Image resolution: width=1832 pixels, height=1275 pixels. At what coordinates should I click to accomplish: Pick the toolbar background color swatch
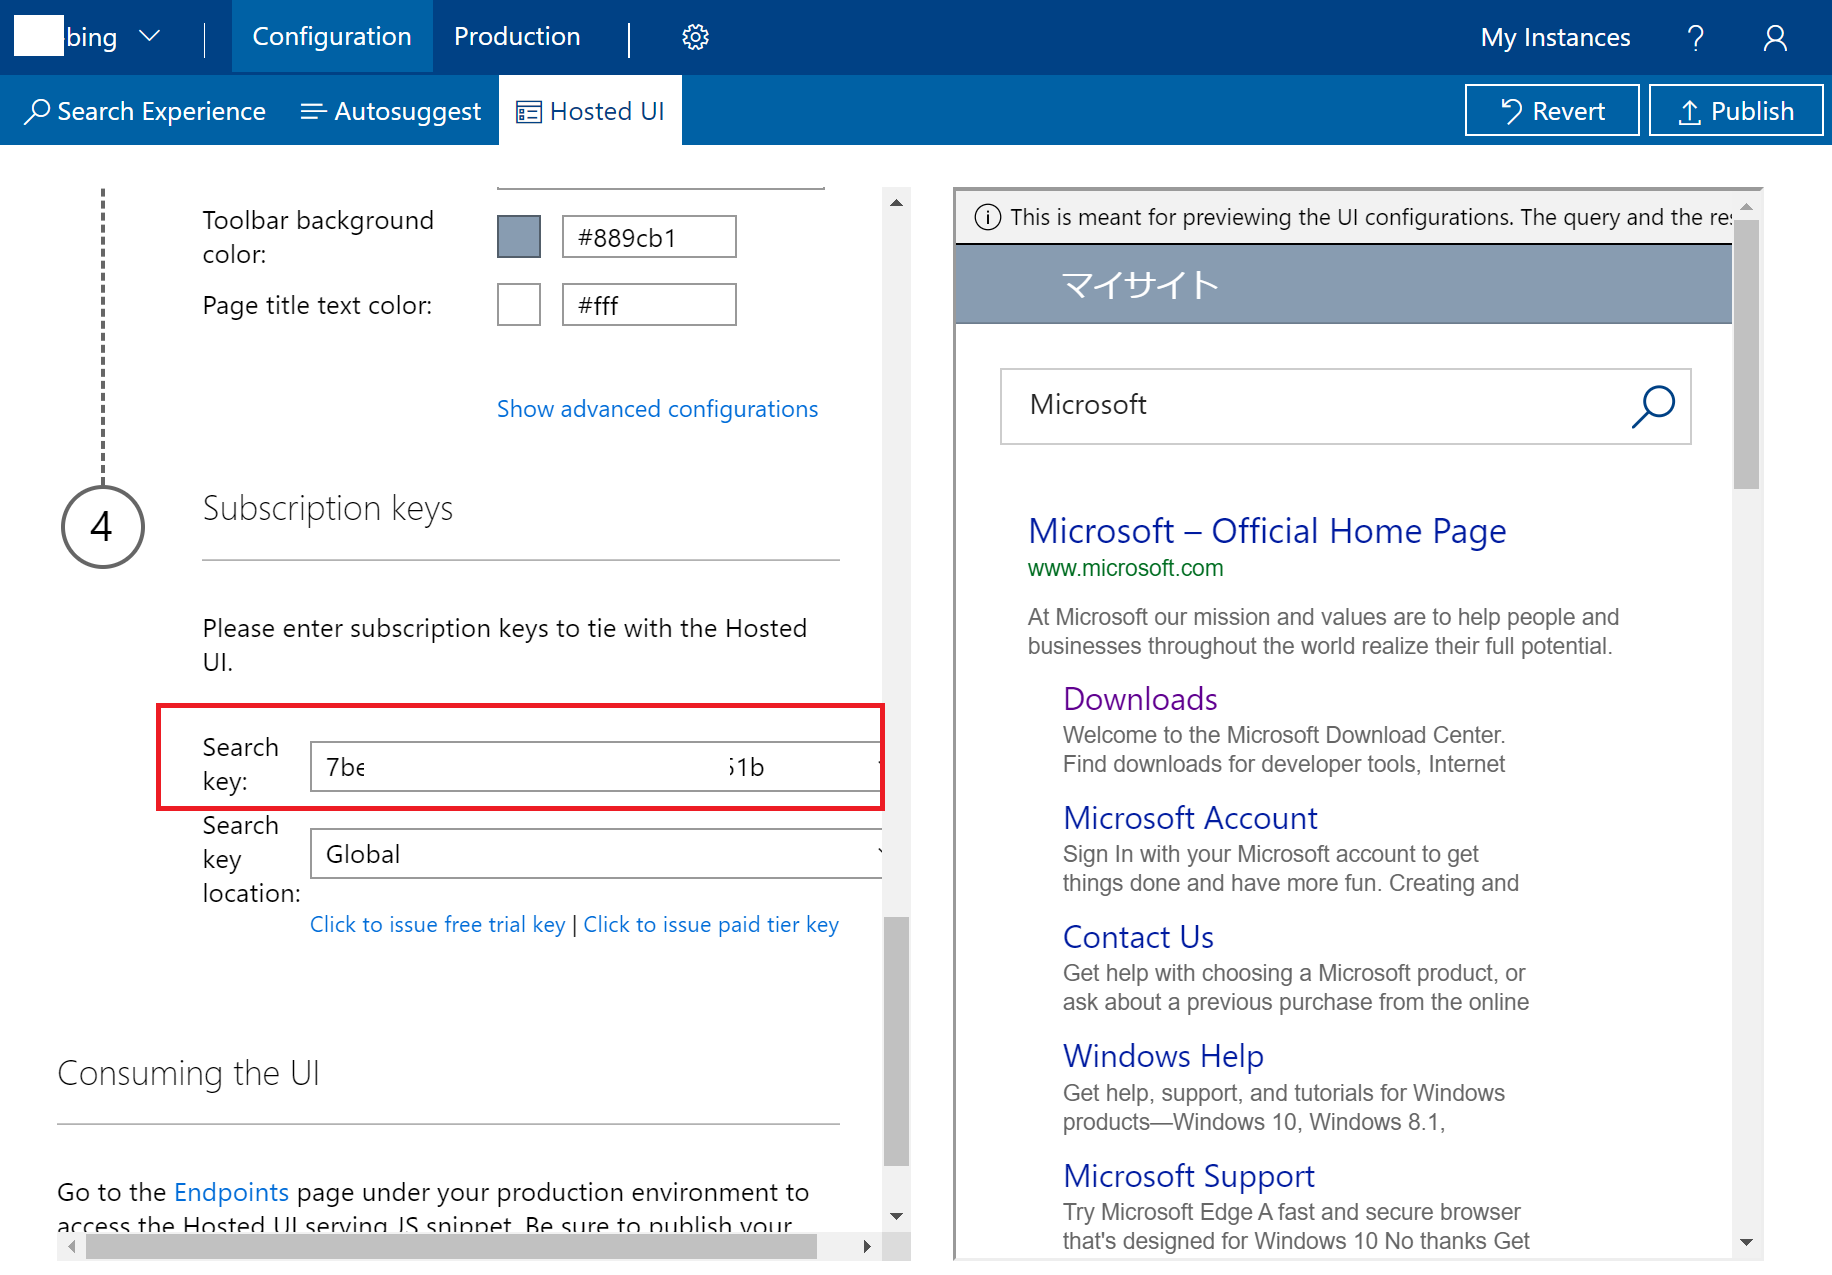pos(518,236)
